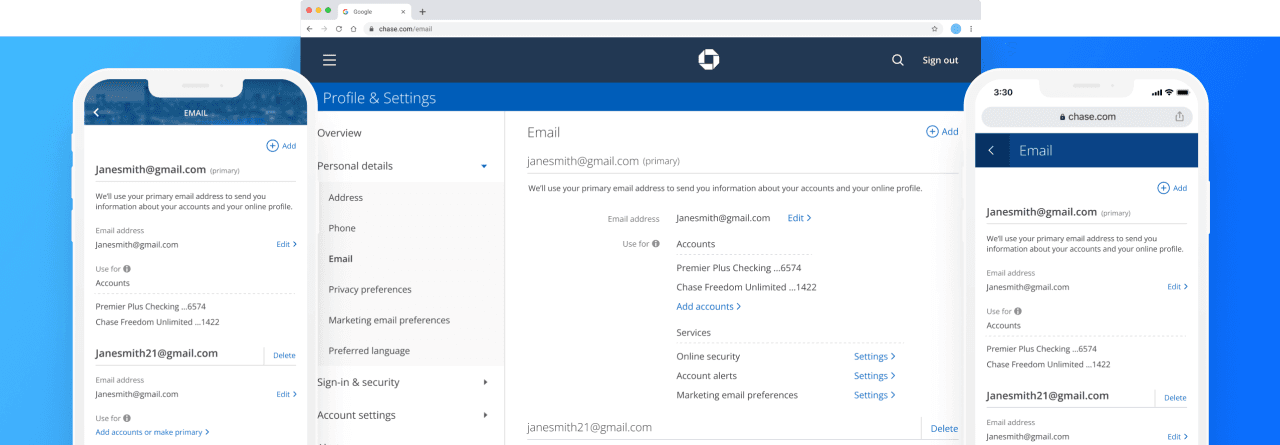Viewport: 1280px width, 445px height.
Task: Select Phone in the sidebar
Action: point(342,228)
